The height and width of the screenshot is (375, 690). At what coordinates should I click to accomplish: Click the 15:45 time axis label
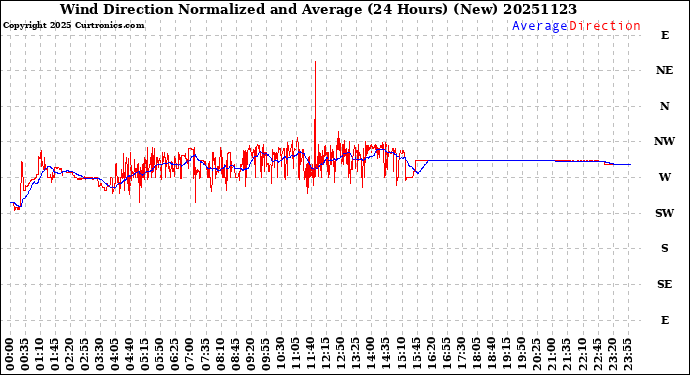coord(416,354)
